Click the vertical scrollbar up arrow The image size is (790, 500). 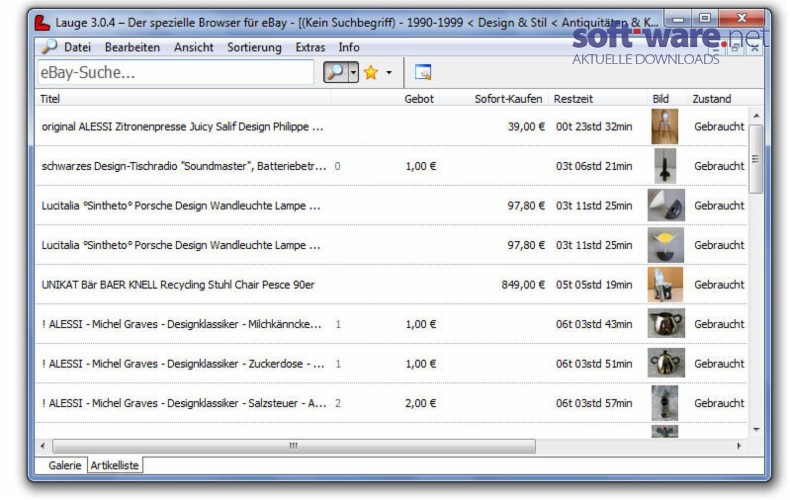coord(756,116)
